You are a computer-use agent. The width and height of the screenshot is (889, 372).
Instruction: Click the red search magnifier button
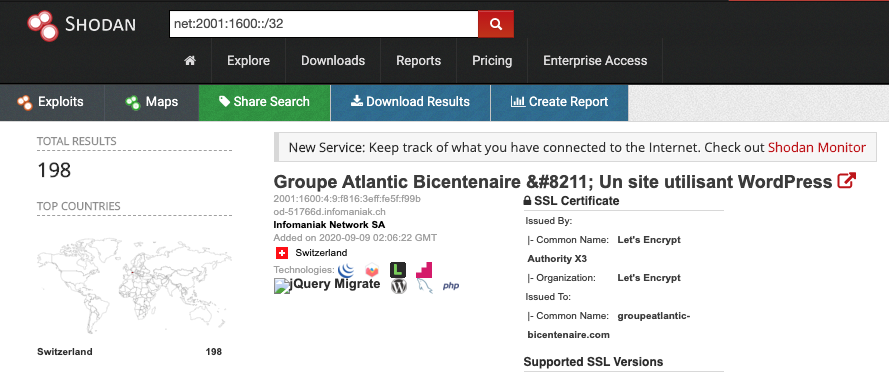pos(496,24)
